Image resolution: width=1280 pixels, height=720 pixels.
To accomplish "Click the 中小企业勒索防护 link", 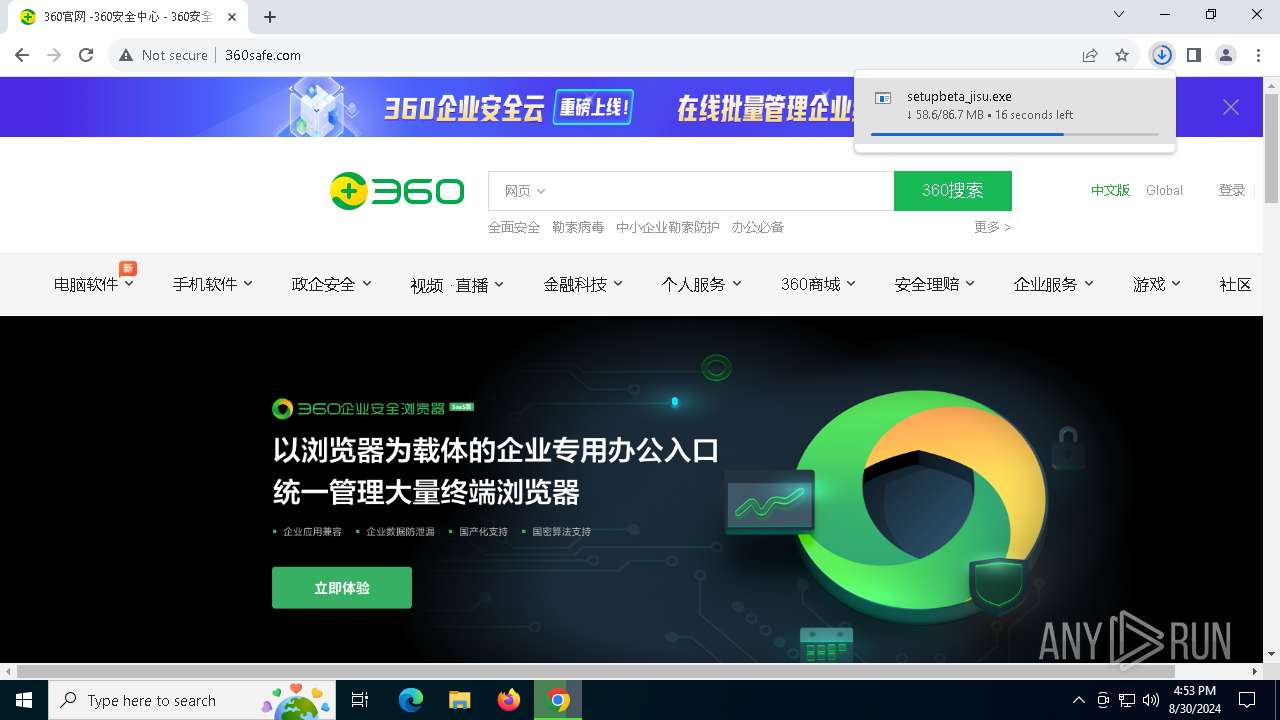I will click(x=668, y=227).
